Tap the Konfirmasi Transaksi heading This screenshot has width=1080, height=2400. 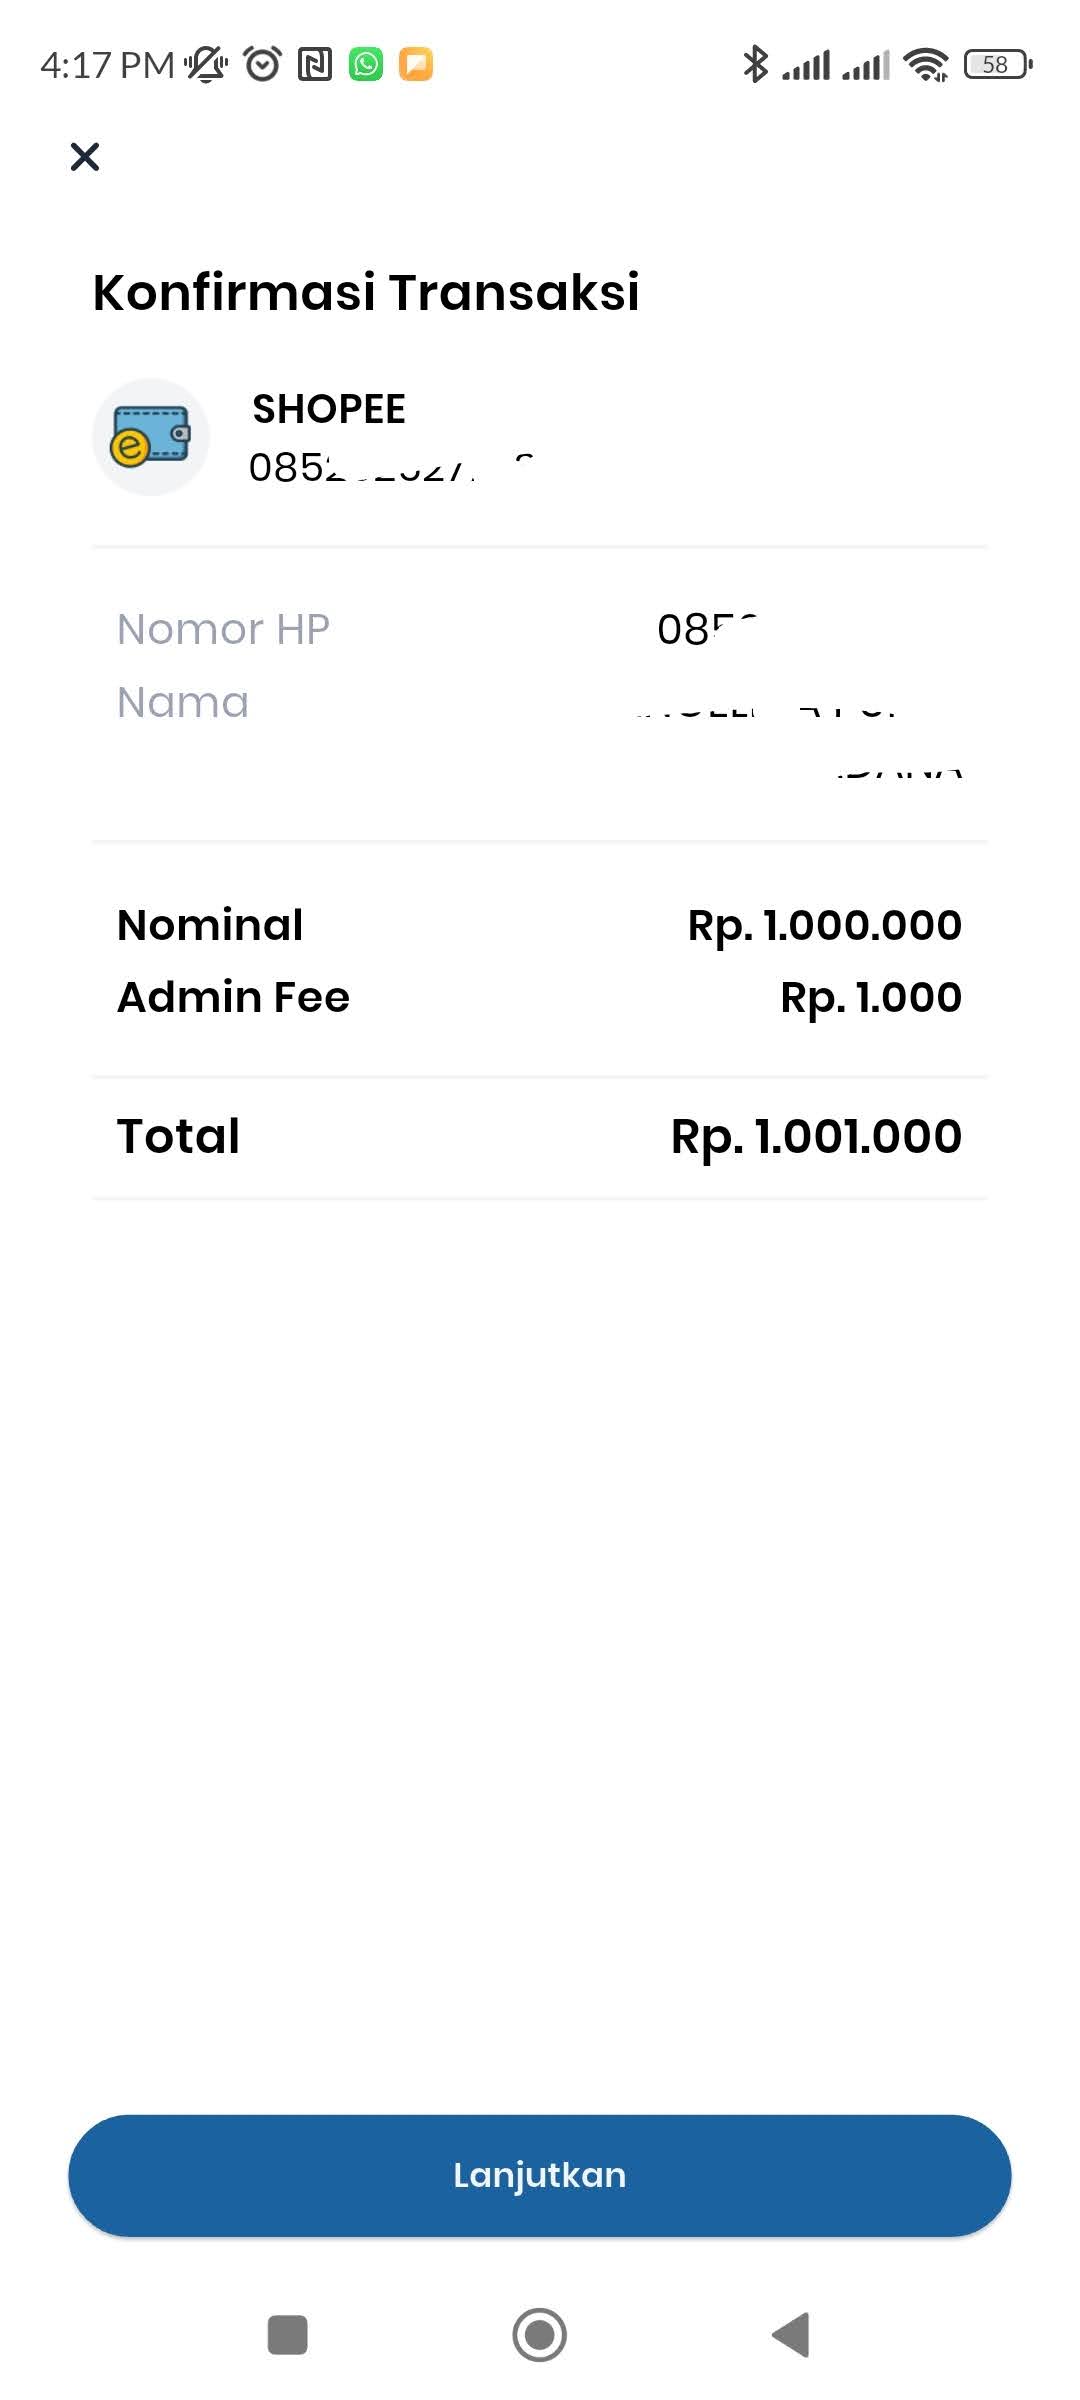[366, 292]
